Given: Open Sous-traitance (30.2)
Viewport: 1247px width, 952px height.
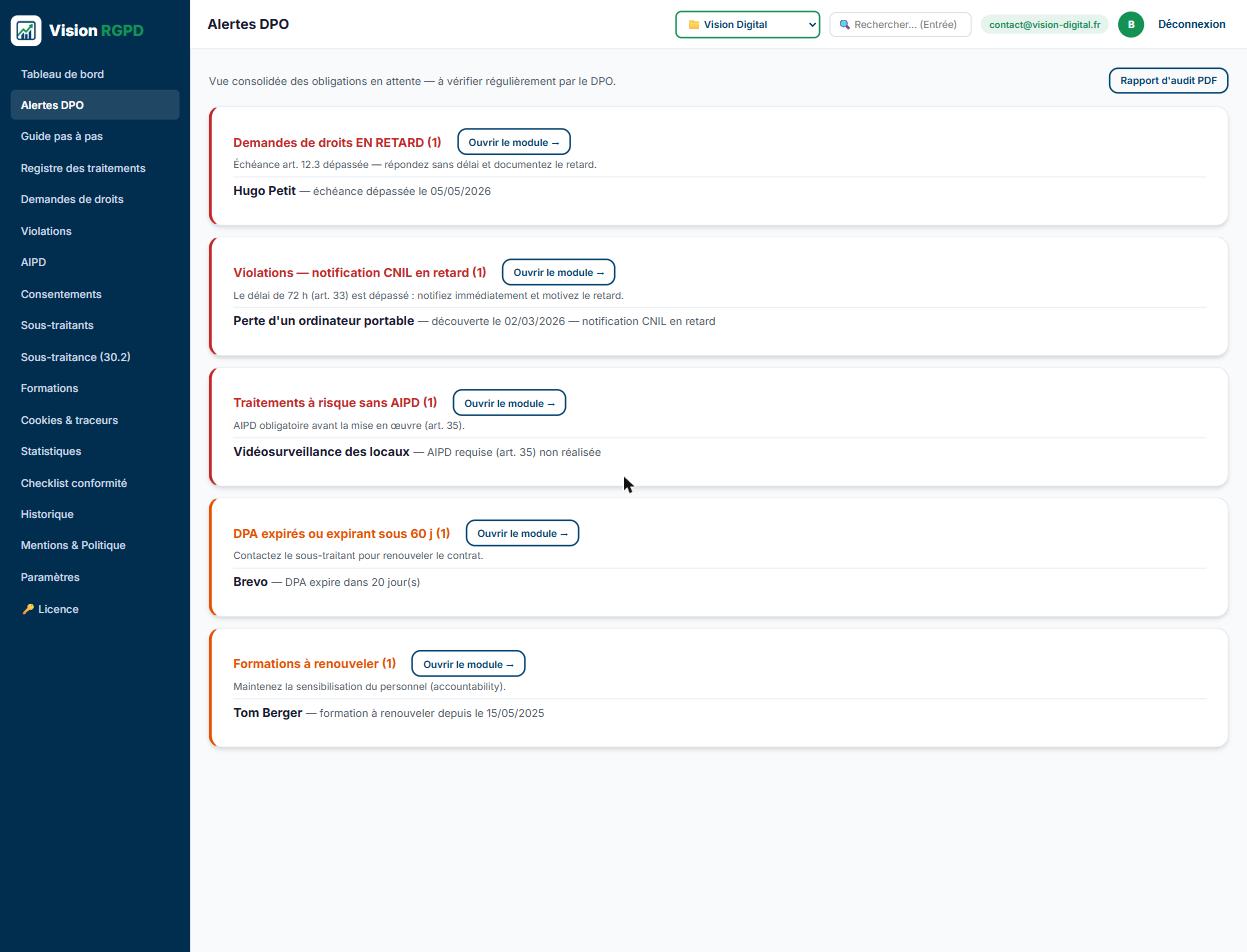Looking at the screenshot, I should [95, 357].
